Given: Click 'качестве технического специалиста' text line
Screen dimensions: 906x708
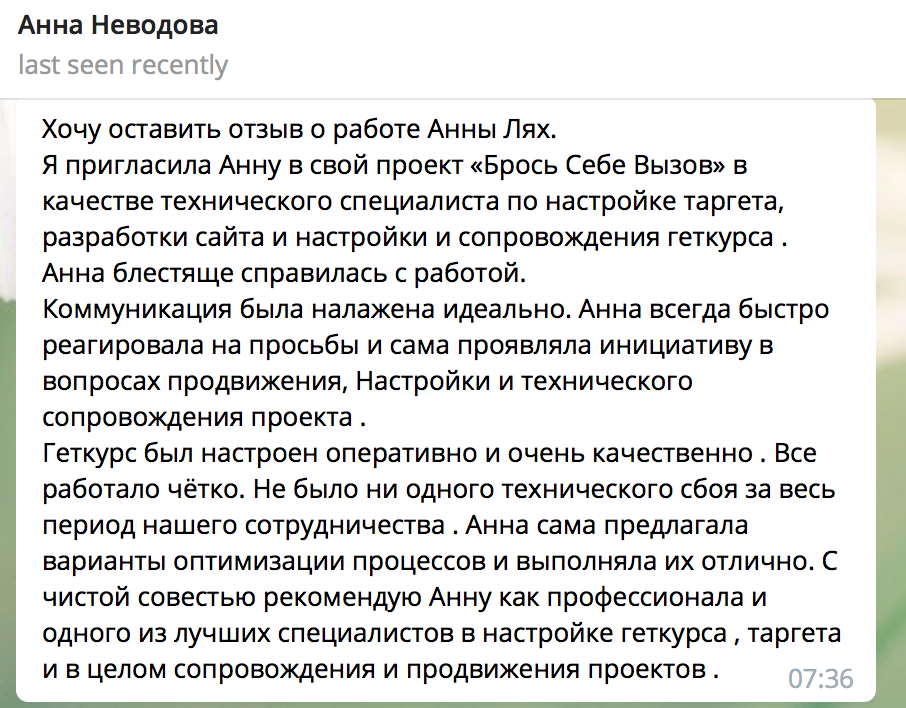Looking at the screenshot, I should [271, 202].
